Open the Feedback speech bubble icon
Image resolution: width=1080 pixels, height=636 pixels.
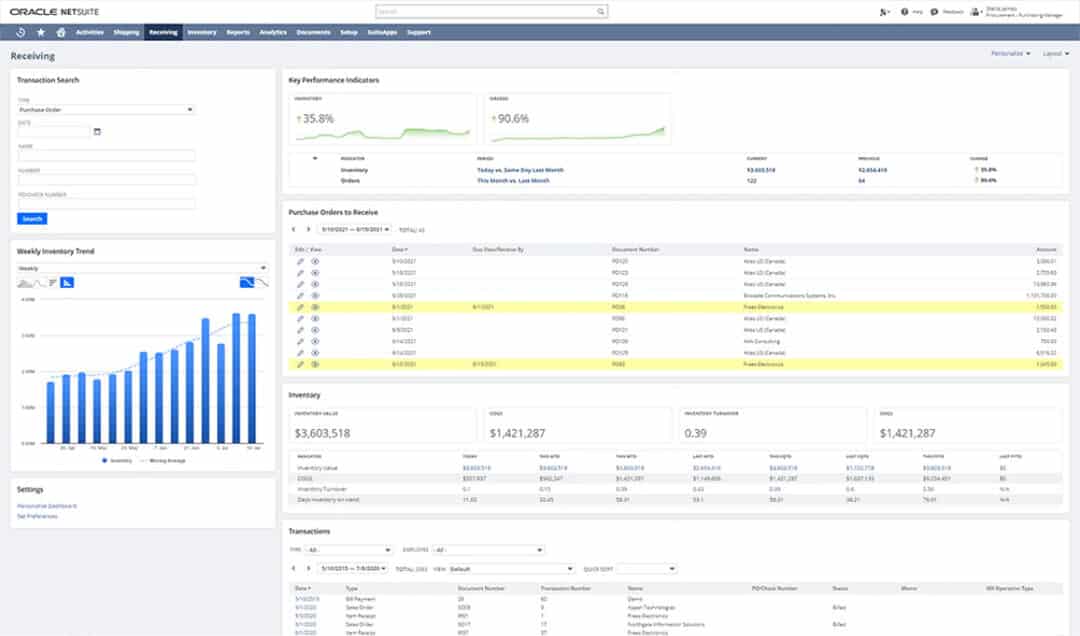[934, 12]
